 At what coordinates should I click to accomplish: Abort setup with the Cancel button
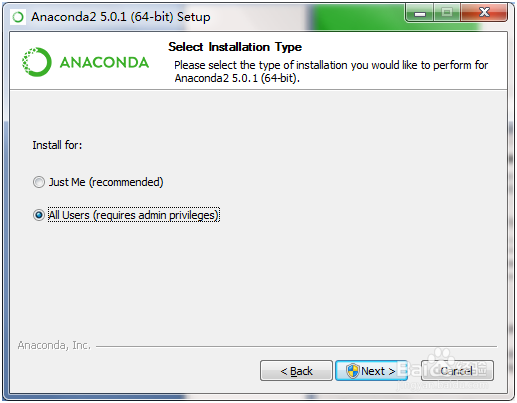(x=457, y=370)
